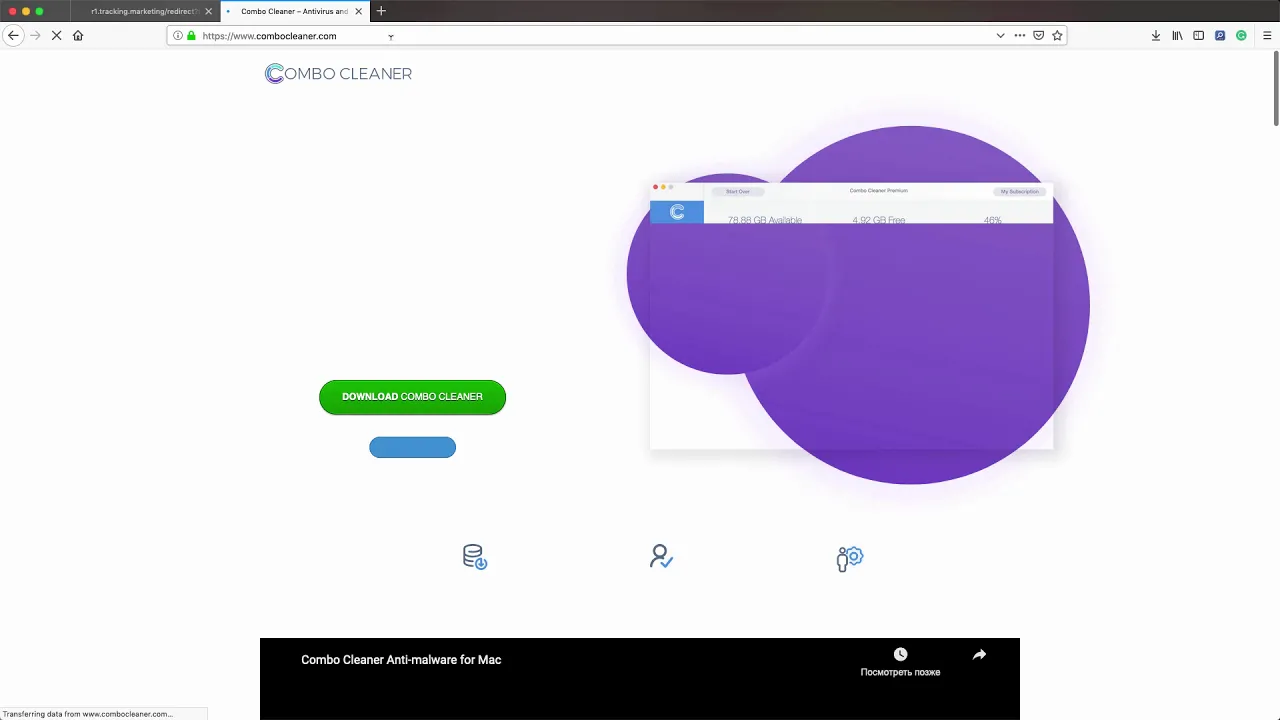Open a new browser tab
This screenshot has height=720, width=1280.
[381, 11]
